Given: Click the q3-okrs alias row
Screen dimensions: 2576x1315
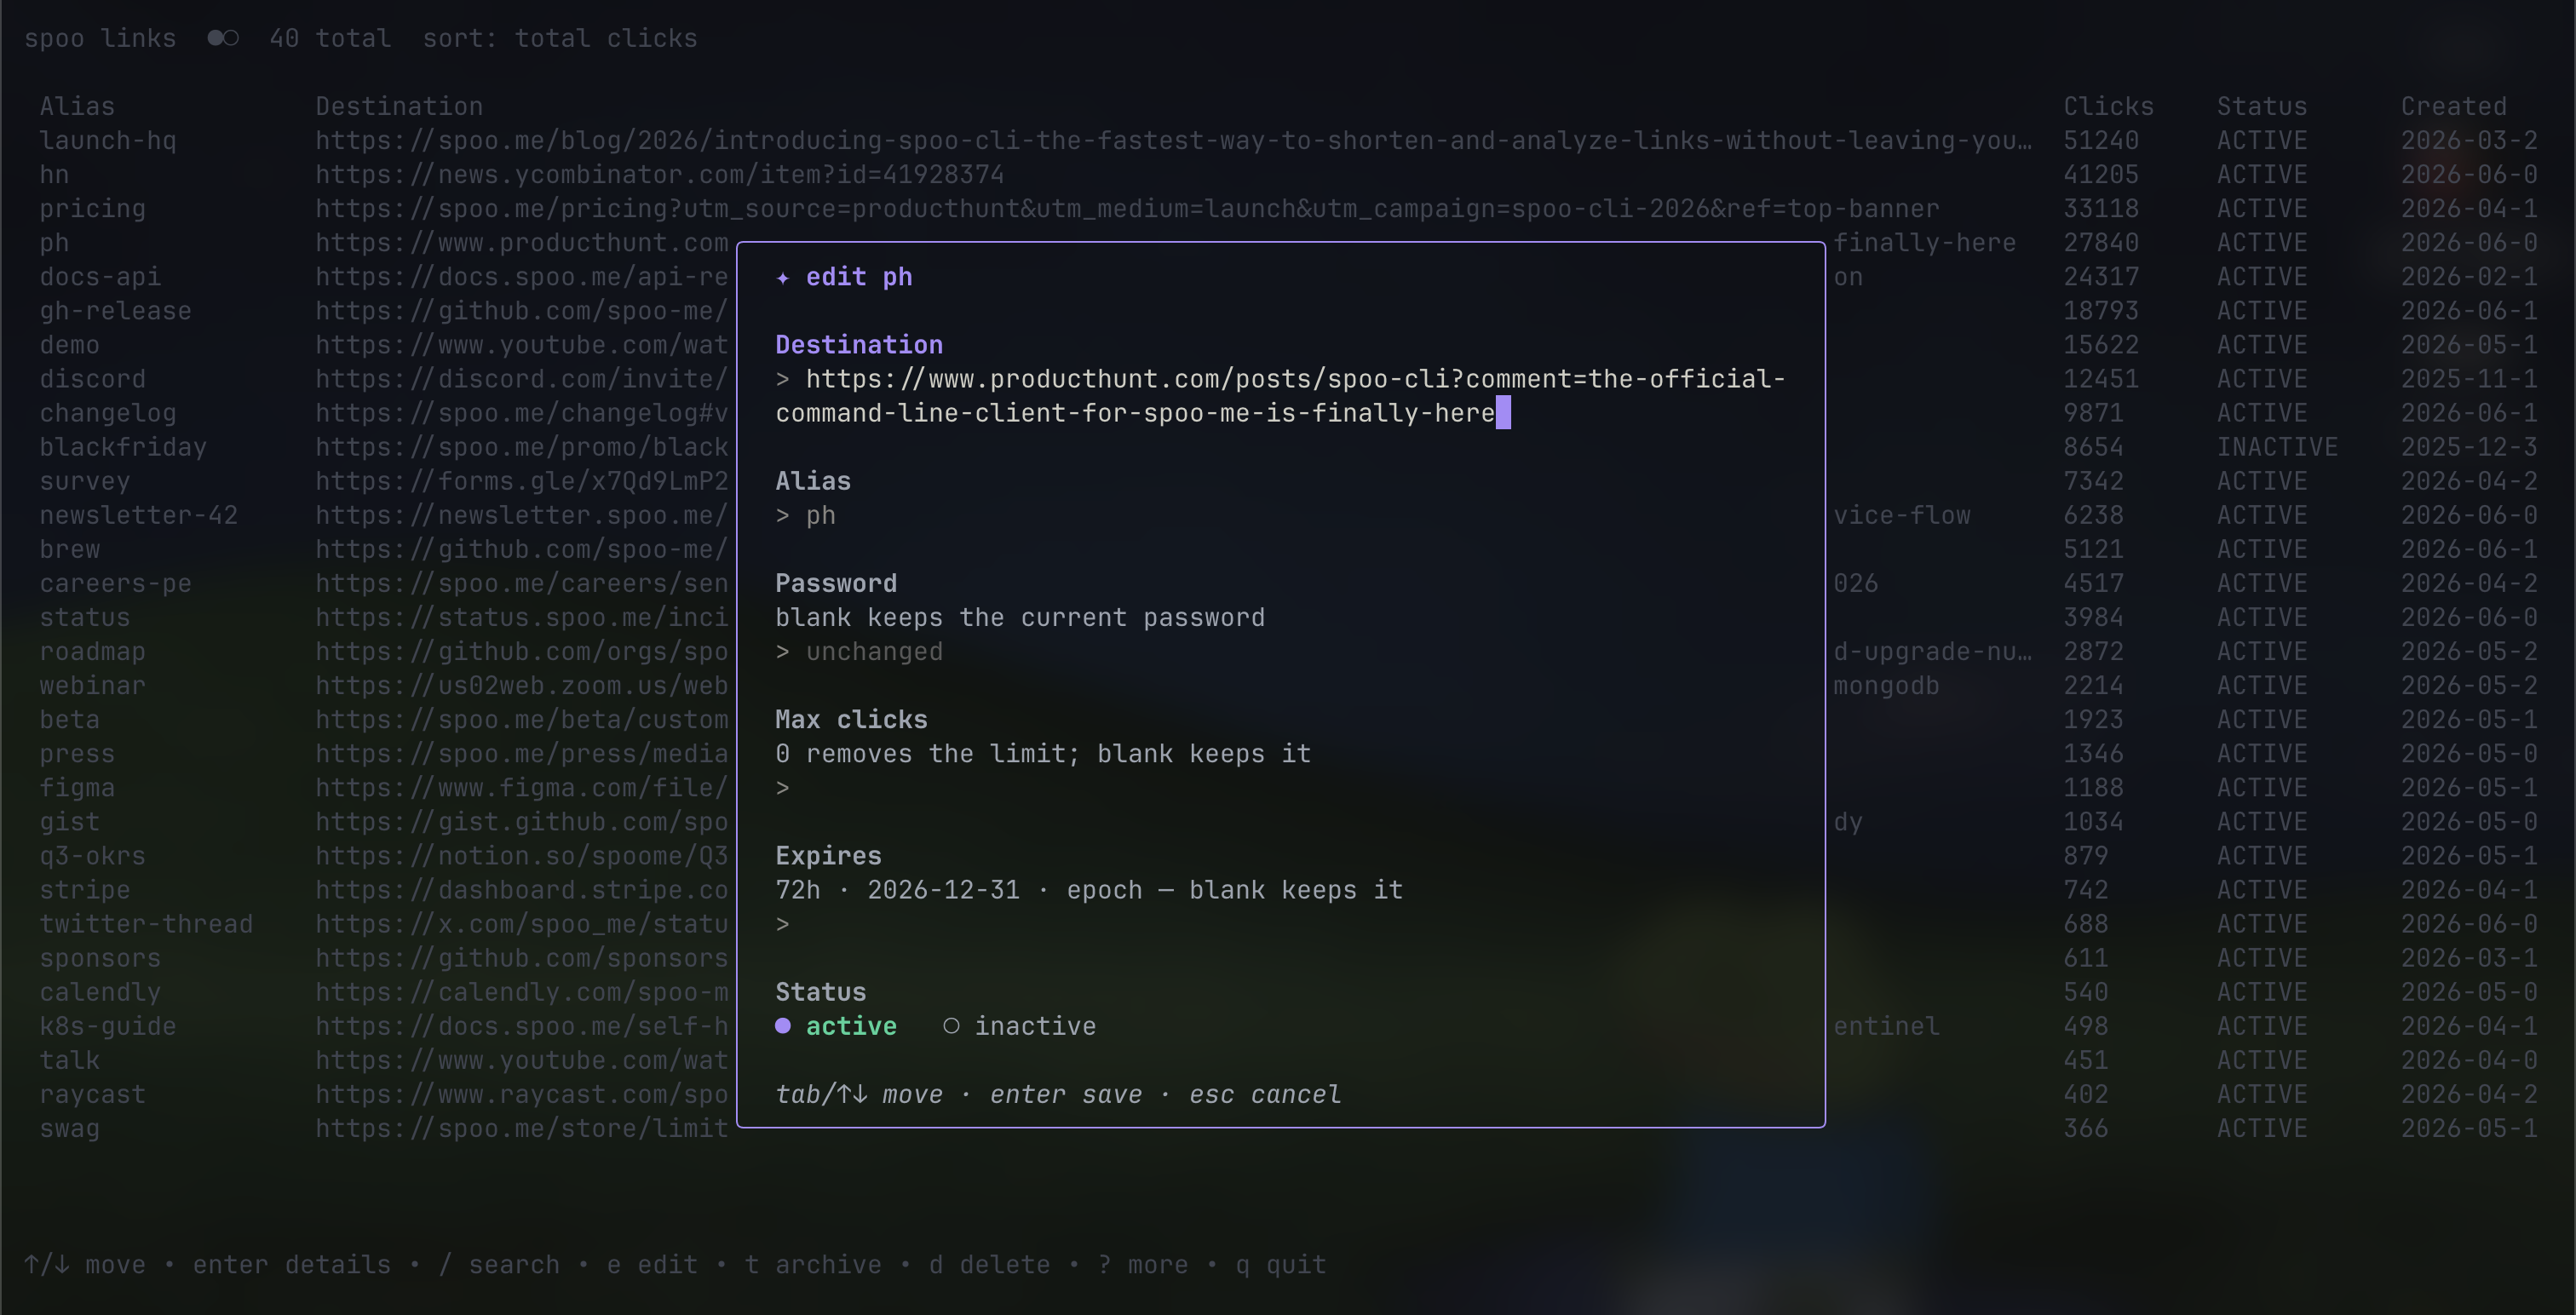Looking at the screenshot, I should click(92, 856).
